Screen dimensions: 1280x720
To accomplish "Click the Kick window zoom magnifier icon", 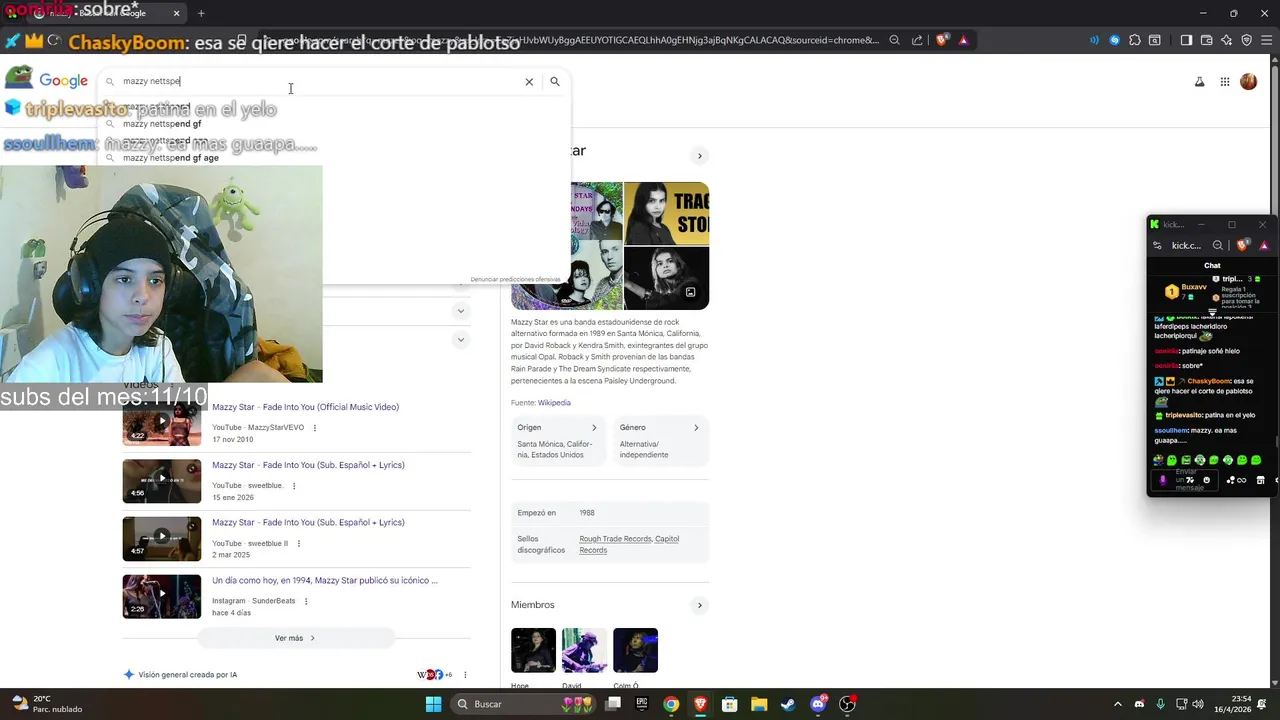I will [1217, 245].
